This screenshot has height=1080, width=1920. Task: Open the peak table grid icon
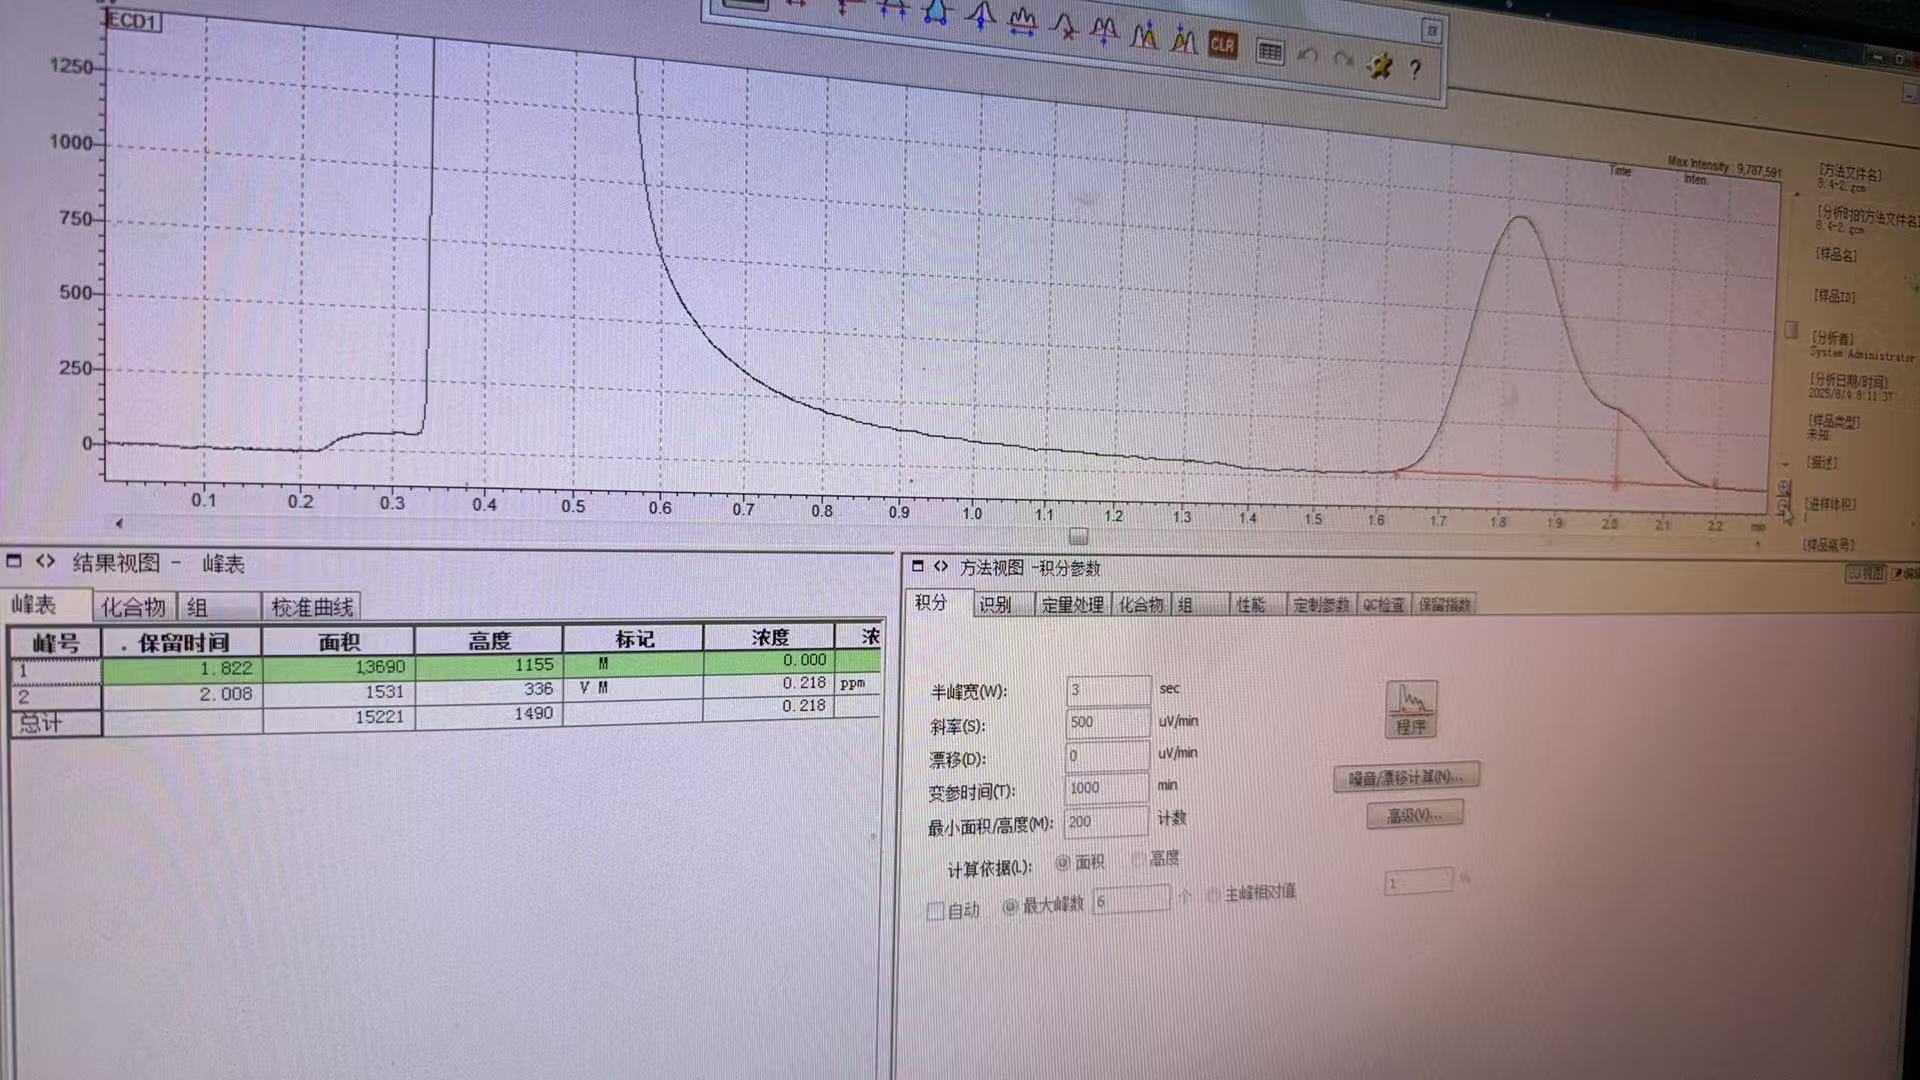click(1269, 52)
